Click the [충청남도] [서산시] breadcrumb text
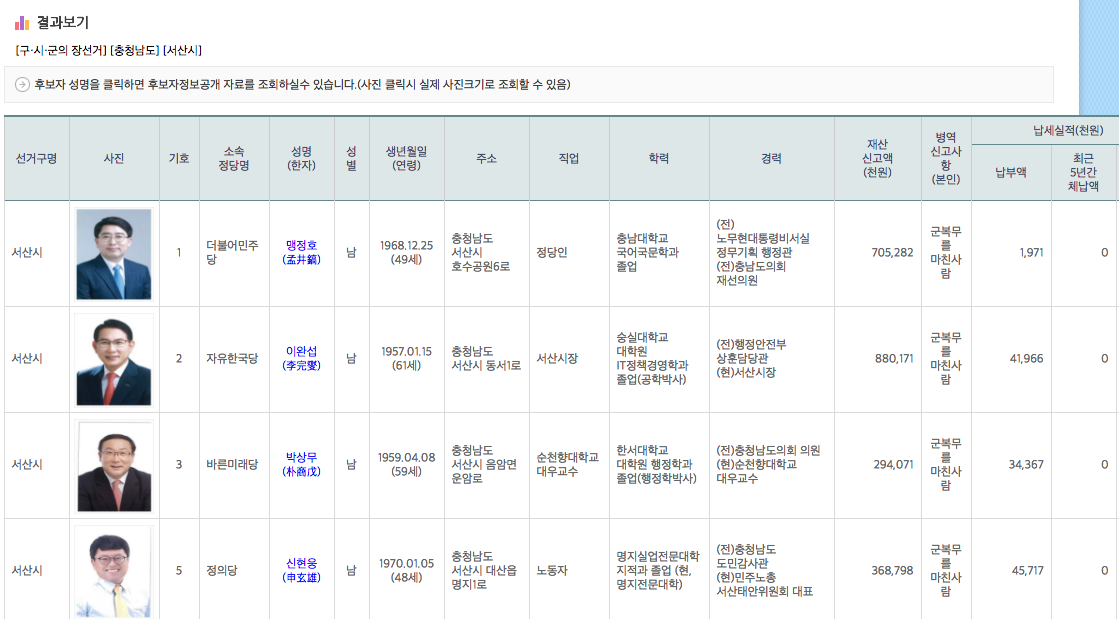 156,51
